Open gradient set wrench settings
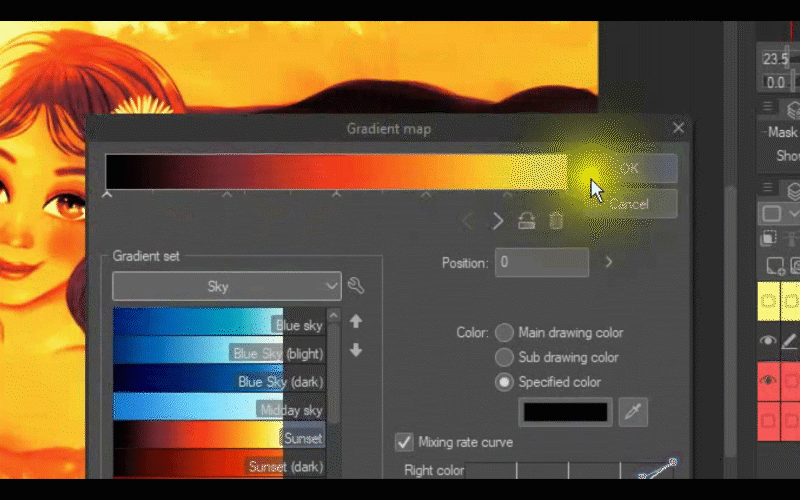 pos(356,286)
